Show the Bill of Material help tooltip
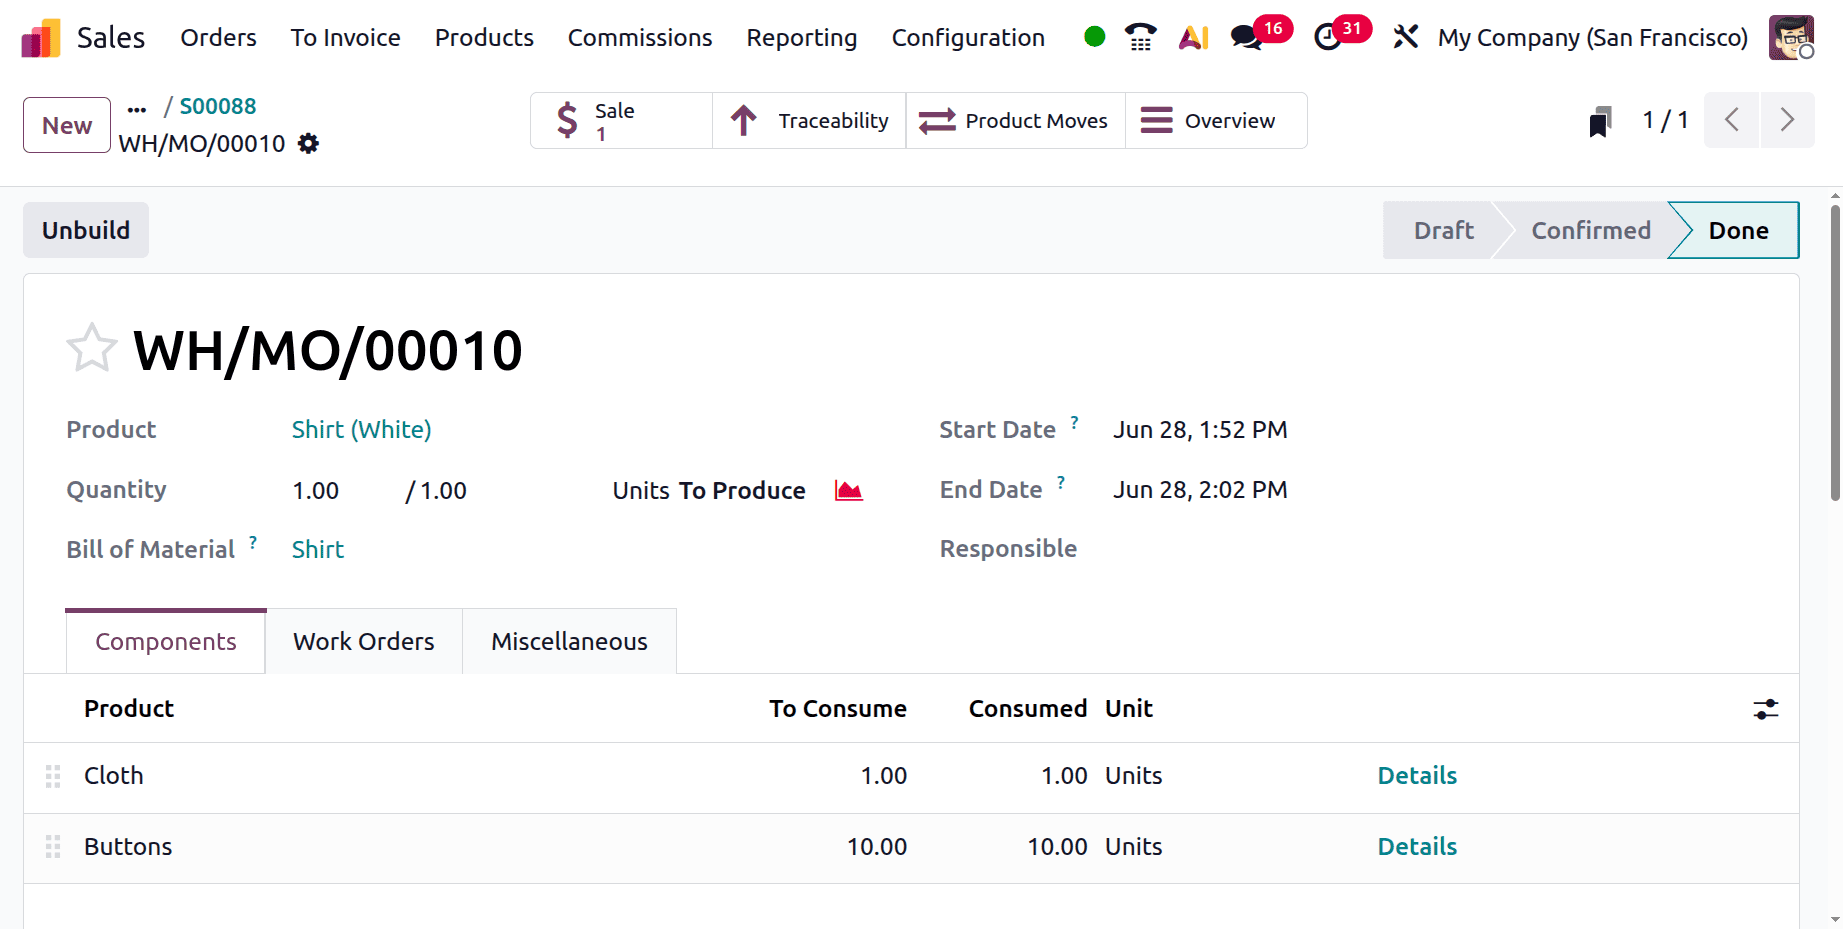The width and height of the screenshot is (1843, 929). click(253, 542)
